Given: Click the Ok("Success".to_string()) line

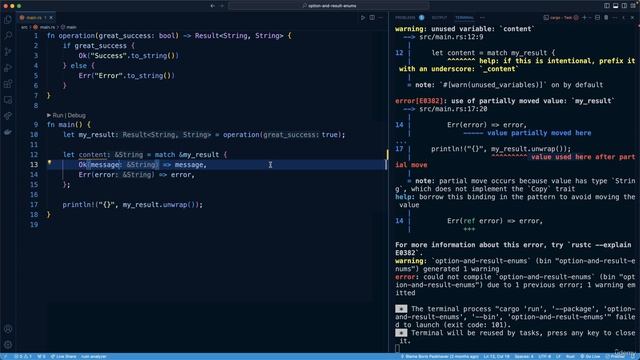Looking at the screenshot, I should (x=129, y=56).
